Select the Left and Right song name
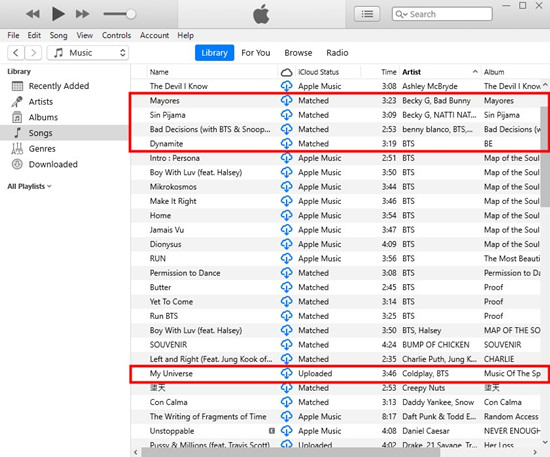The image size is (550, 457). 211,359
